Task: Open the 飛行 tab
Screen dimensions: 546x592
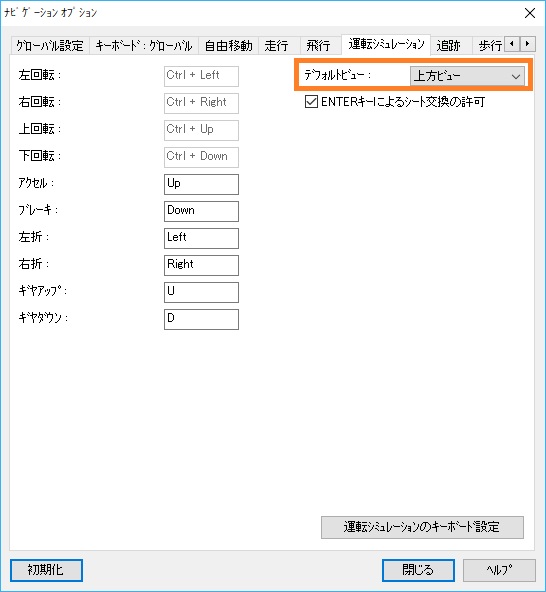Action: 318,46
